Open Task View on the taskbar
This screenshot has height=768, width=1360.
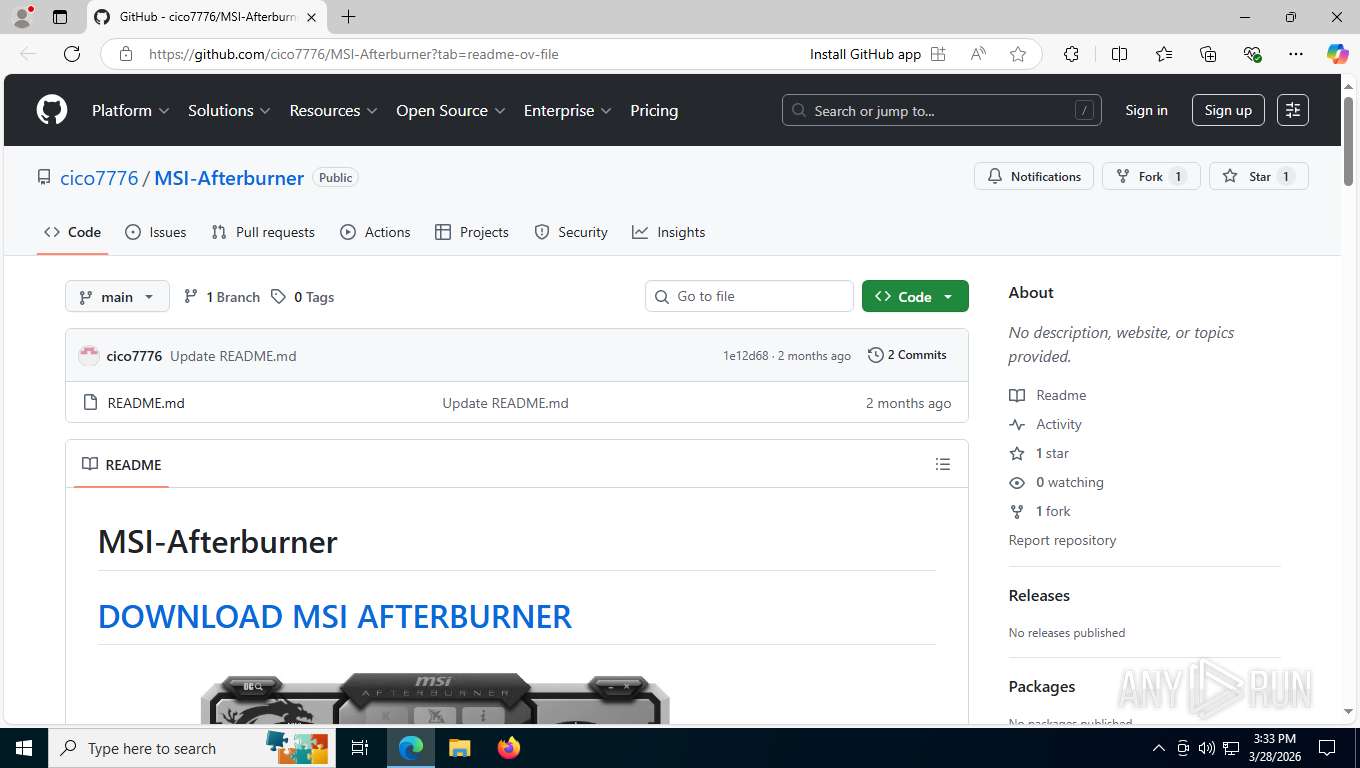[x=360, y=748]
